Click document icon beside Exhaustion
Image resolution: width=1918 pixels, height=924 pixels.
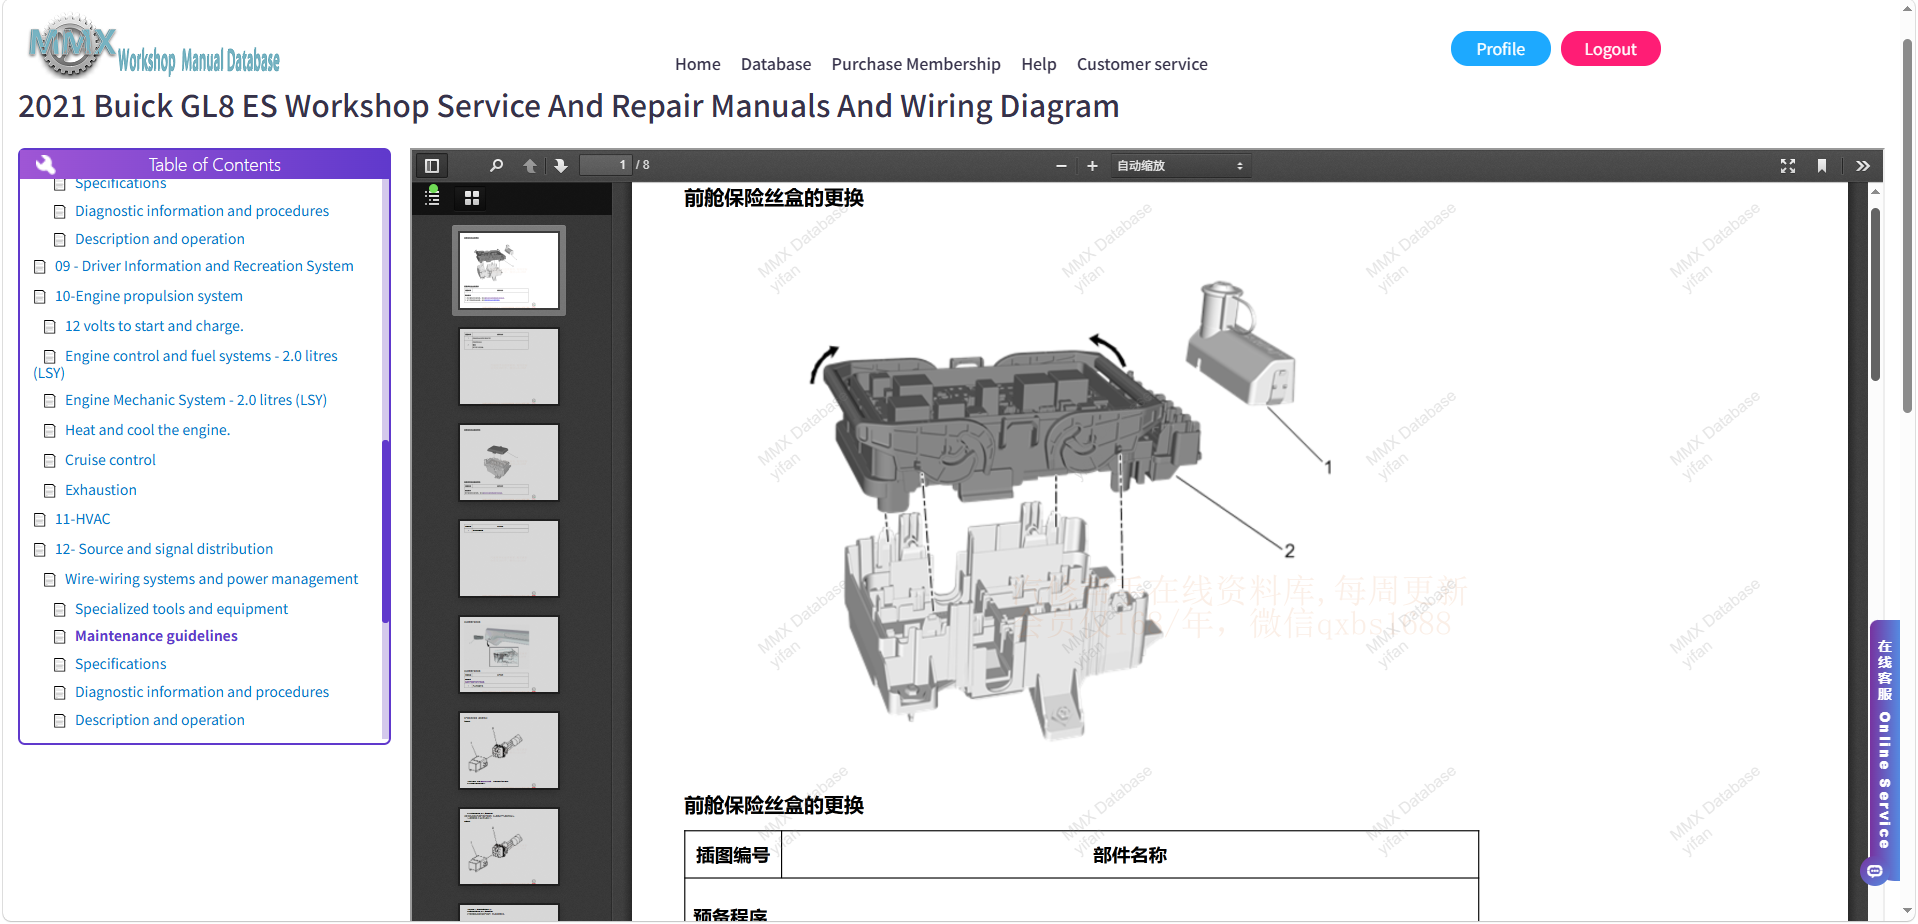(x=50, y=491)
